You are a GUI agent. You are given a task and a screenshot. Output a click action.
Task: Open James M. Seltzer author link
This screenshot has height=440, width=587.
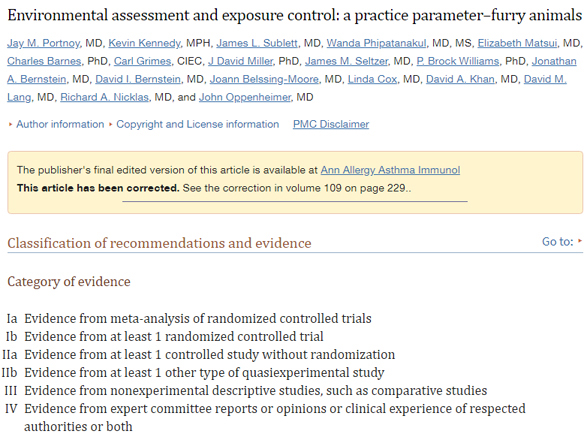click(x=346, y=61)
